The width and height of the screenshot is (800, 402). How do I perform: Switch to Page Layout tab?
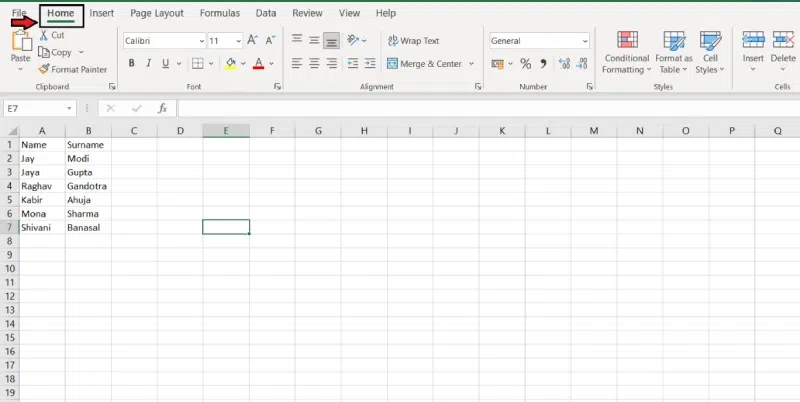click(157, 13)
